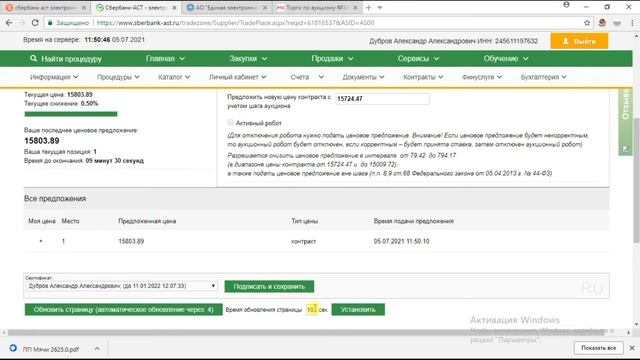640x360 pixels.
Task: Click the new contract price input field
Action: [382, 99]
